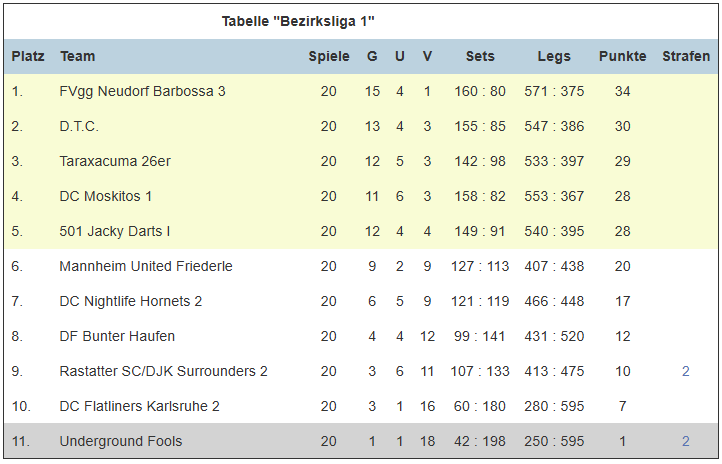Click the Legs column header

click(554, 56)
